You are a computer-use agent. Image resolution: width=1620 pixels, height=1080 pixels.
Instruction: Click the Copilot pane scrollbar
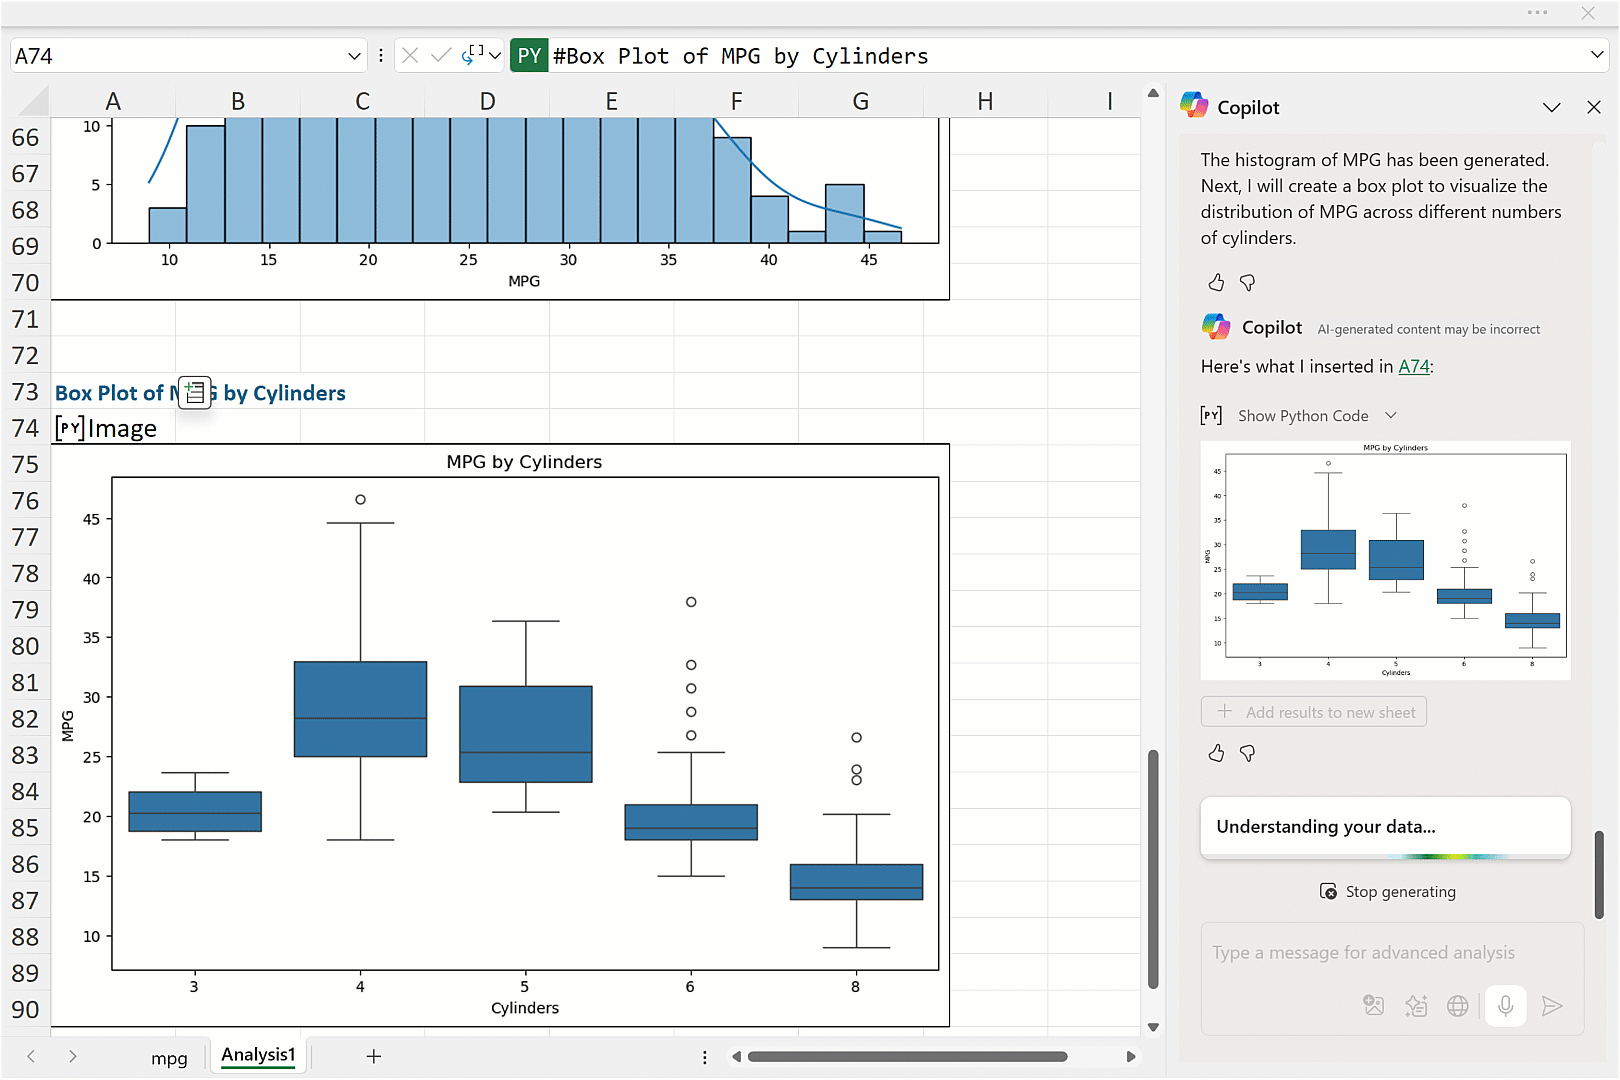click(x=1599, y=874)
